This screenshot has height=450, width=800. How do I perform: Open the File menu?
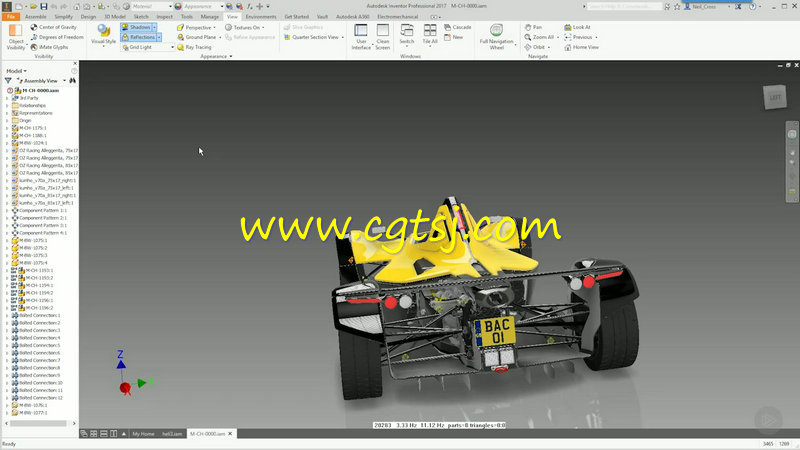(11, 17)
